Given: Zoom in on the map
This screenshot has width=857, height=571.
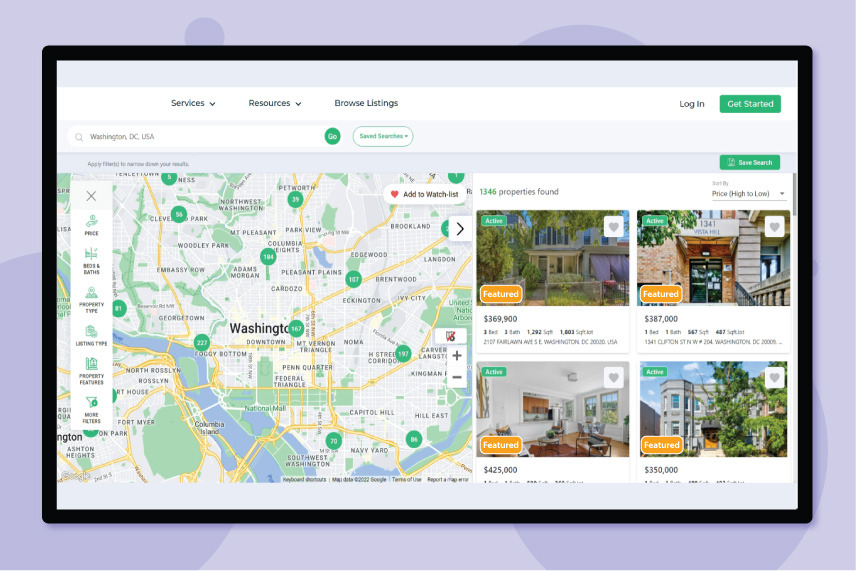Looking at the screenshot, I should coord(457,356).
